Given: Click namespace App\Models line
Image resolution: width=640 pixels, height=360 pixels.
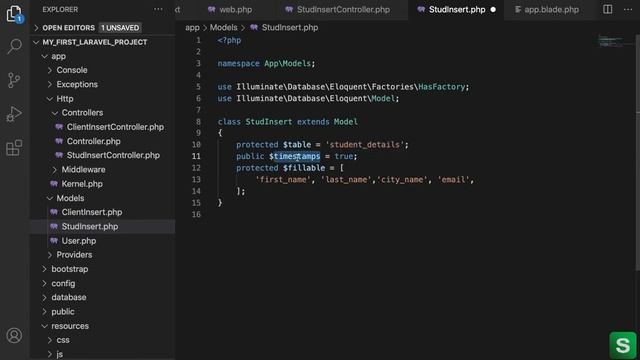Looking at the screenshot, I should coord(266,64).
